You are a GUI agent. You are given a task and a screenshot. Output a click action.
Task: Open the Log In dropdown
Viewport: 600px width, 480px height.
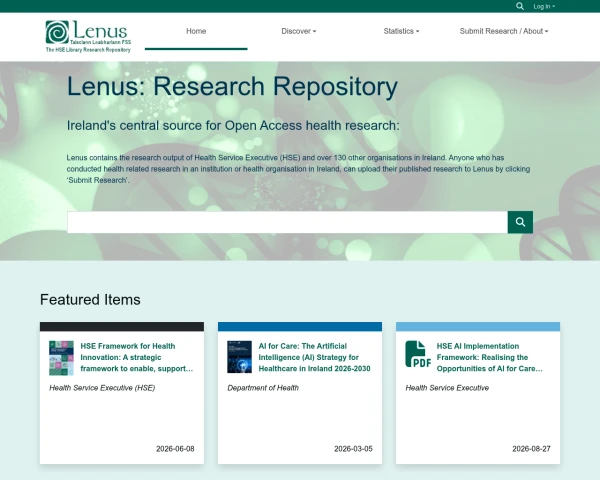pyautogui.click(x=544, y=7)
